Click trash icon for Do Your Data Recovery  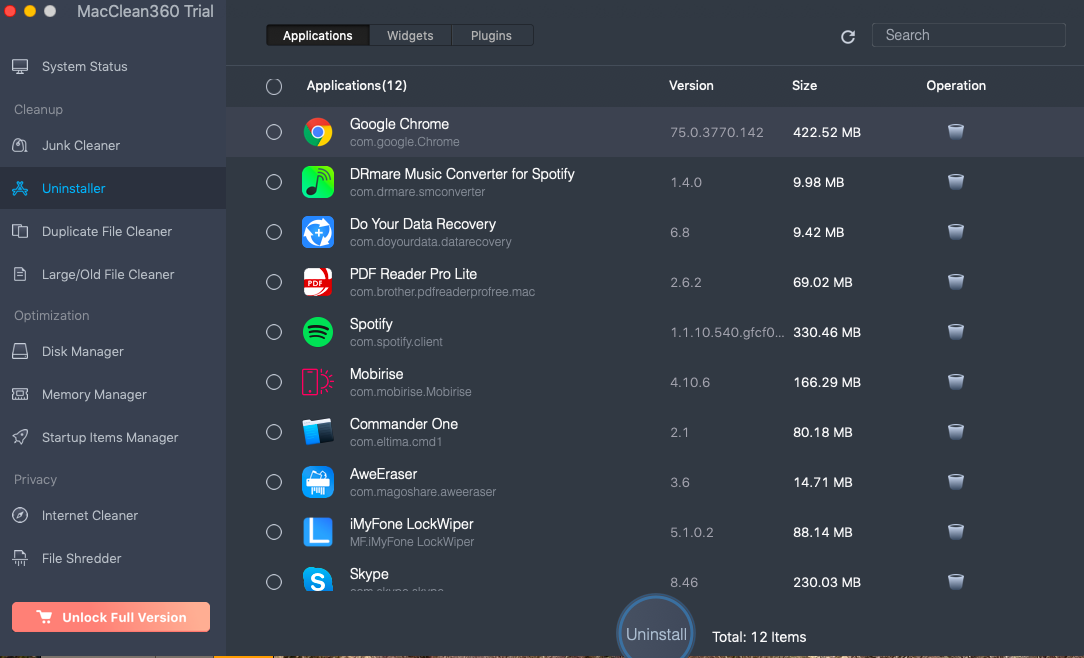pos(955,232)
